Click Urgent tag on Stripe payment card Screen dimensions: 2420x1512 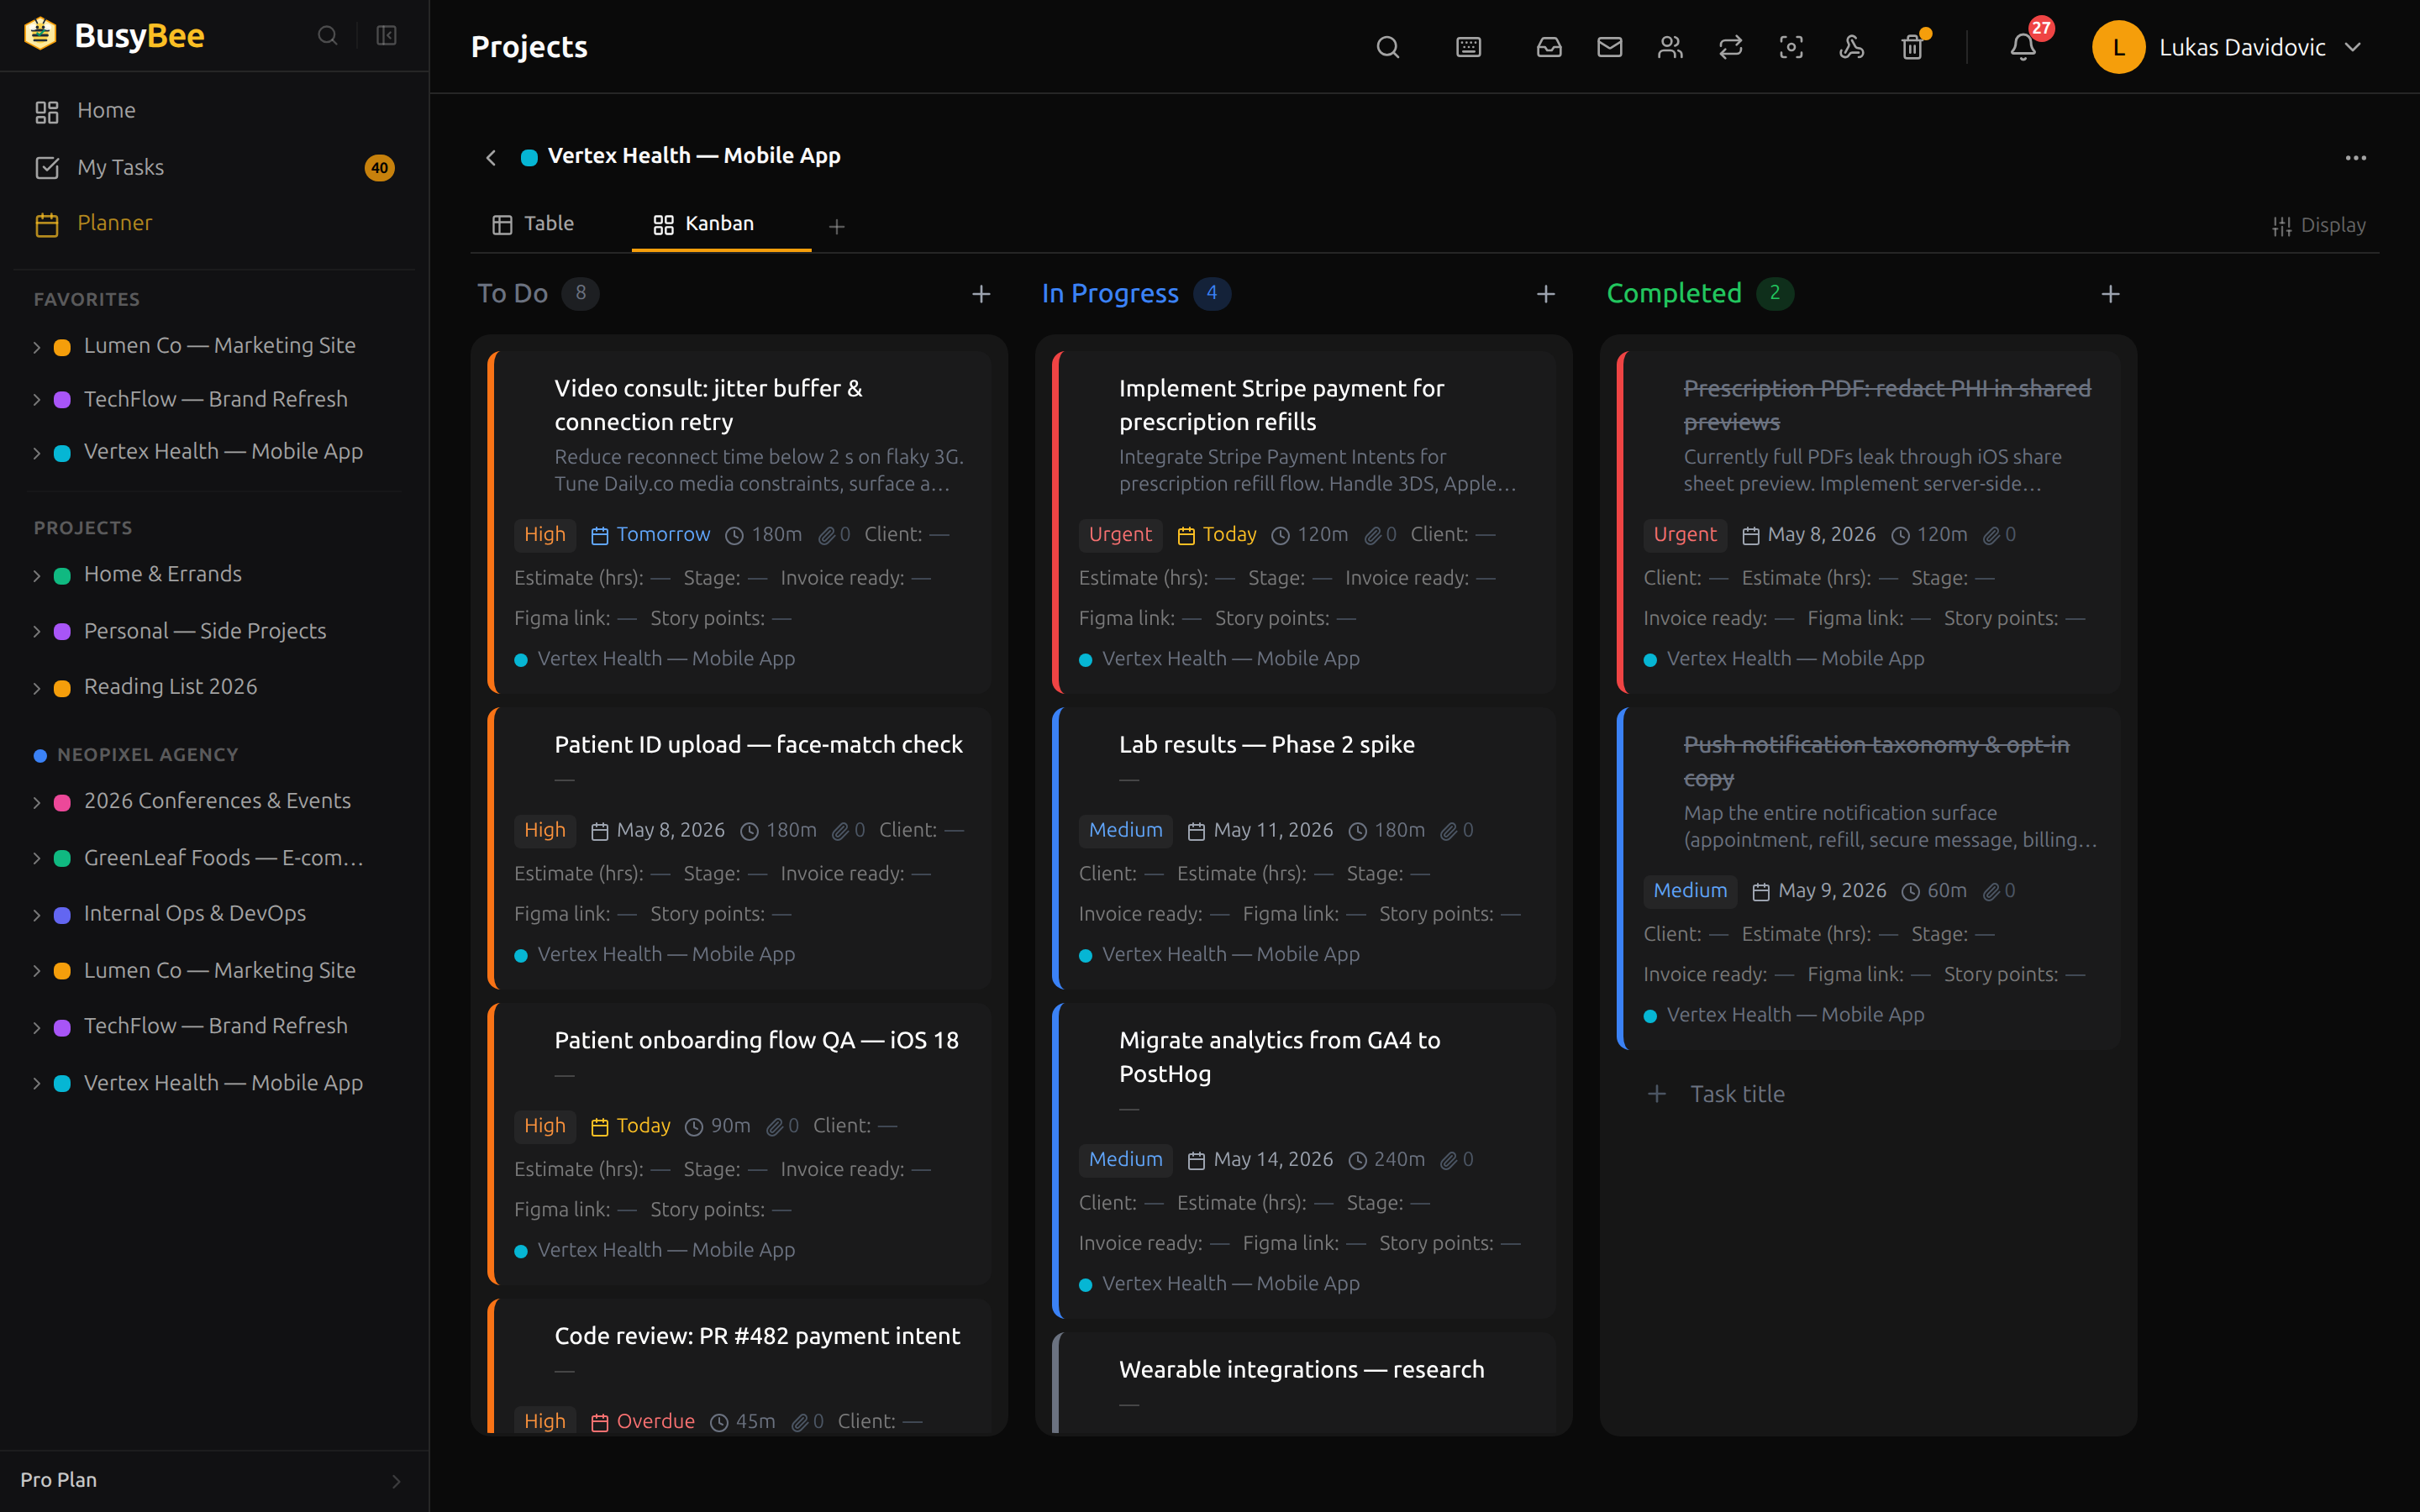point(1119,535)
